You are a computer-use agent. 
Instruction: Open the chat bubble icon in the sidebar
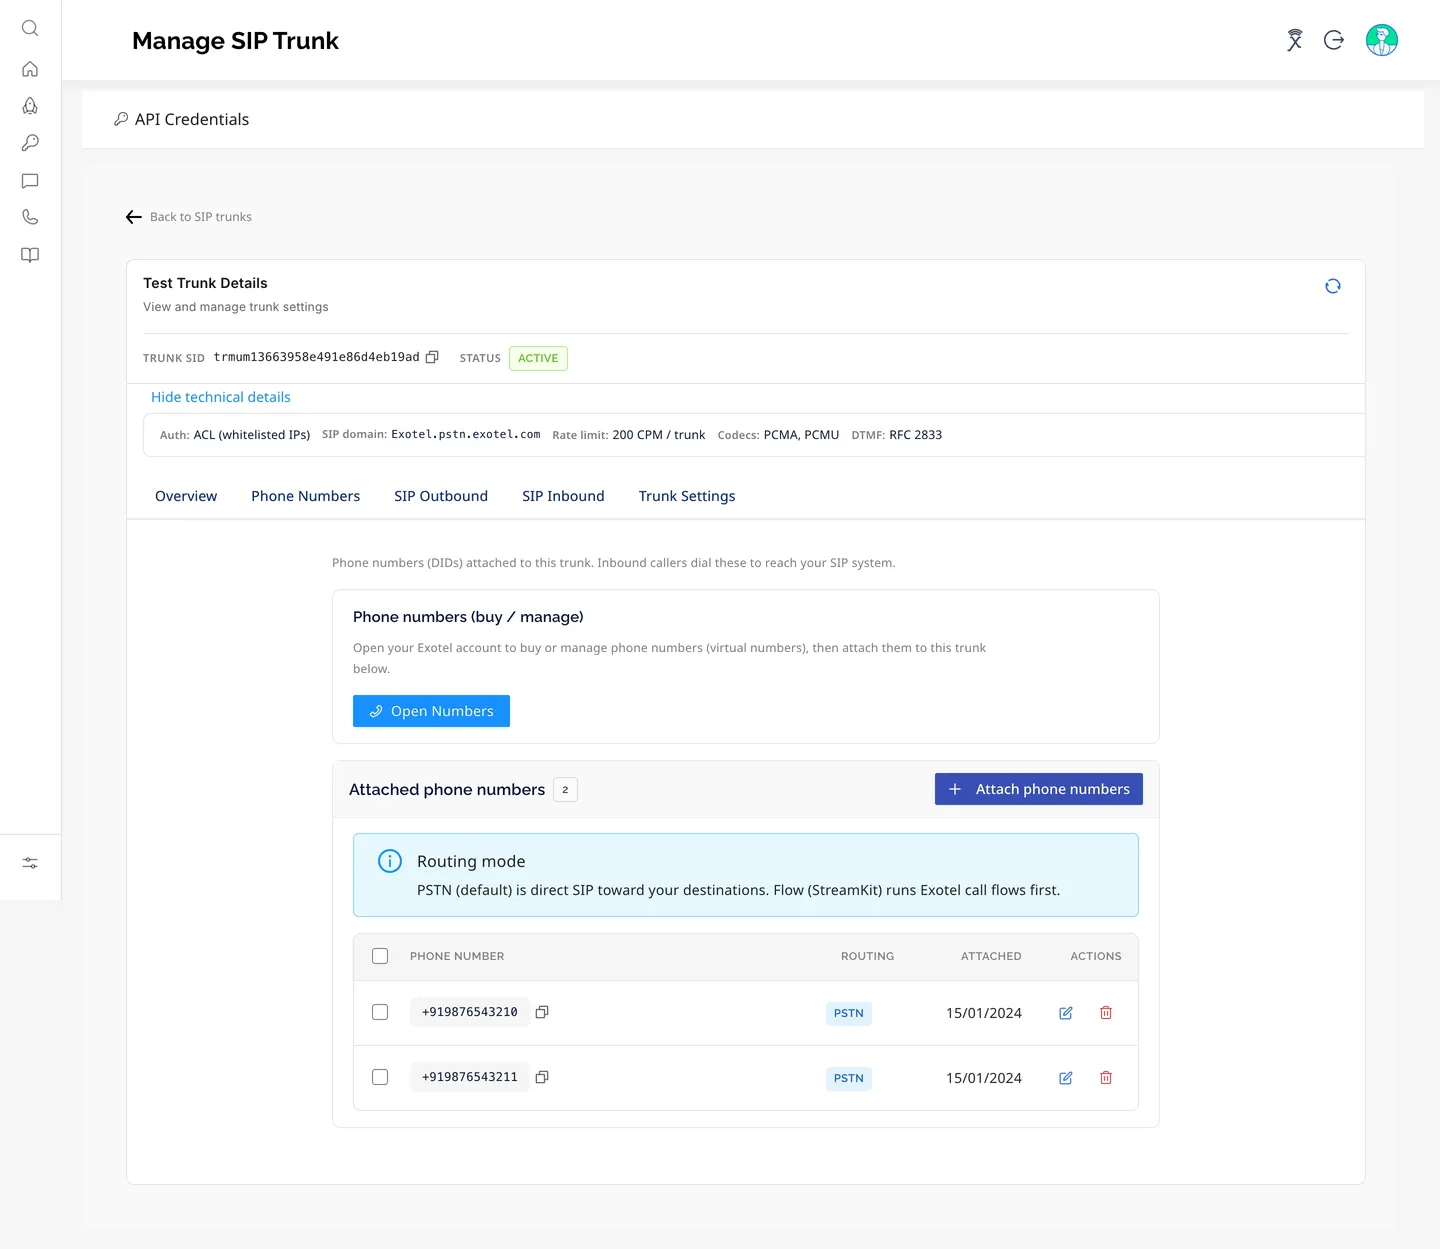point(30,181)
